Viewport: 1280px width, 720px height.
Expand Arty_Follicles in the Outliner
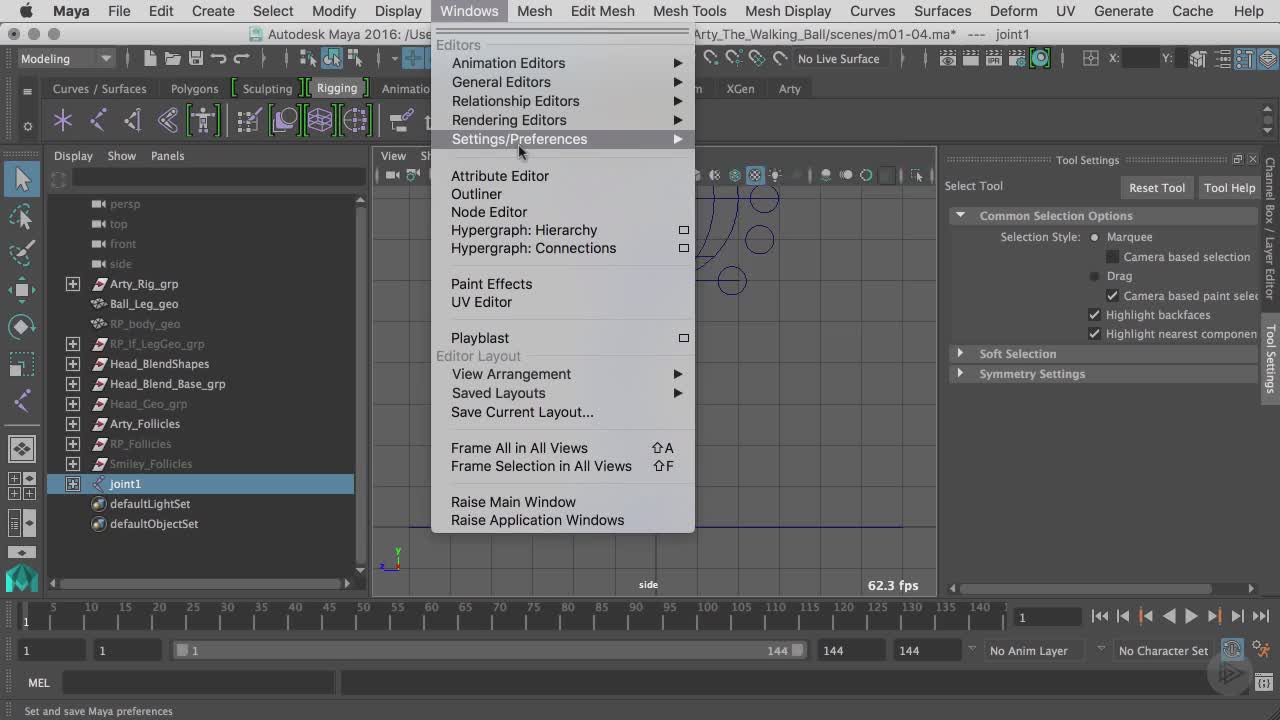(73, 424)
